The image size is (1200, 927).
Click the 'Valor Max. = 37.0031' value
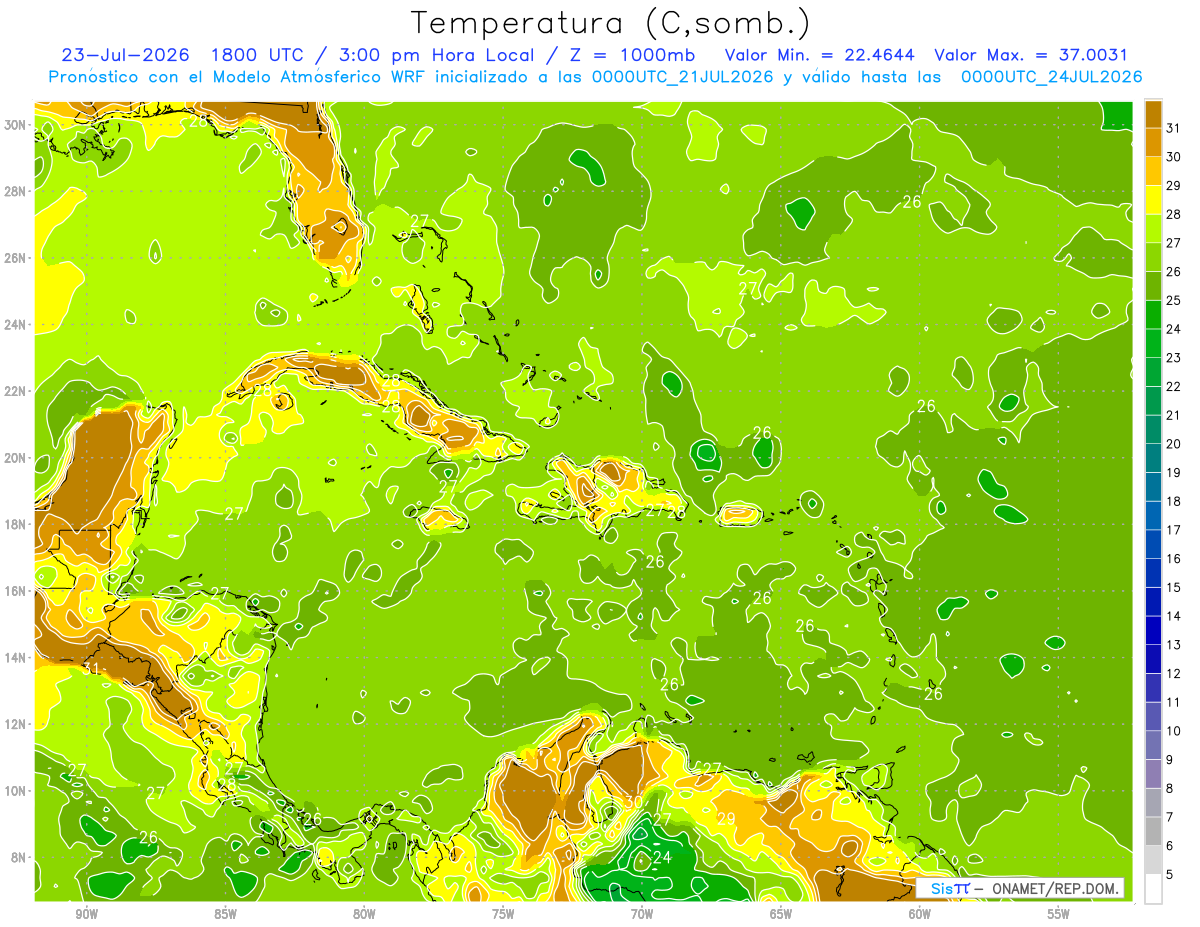(1030, 55)
